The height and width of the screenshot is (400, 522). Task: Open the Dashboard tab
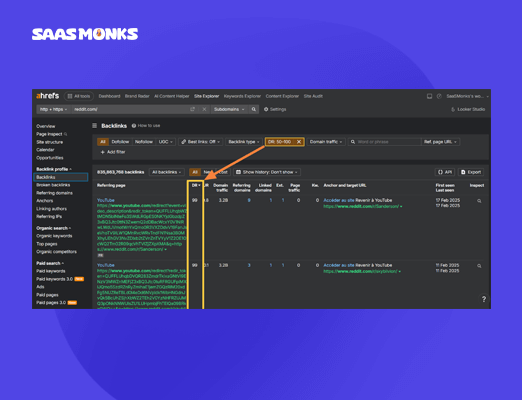click(x=109, y=96)
